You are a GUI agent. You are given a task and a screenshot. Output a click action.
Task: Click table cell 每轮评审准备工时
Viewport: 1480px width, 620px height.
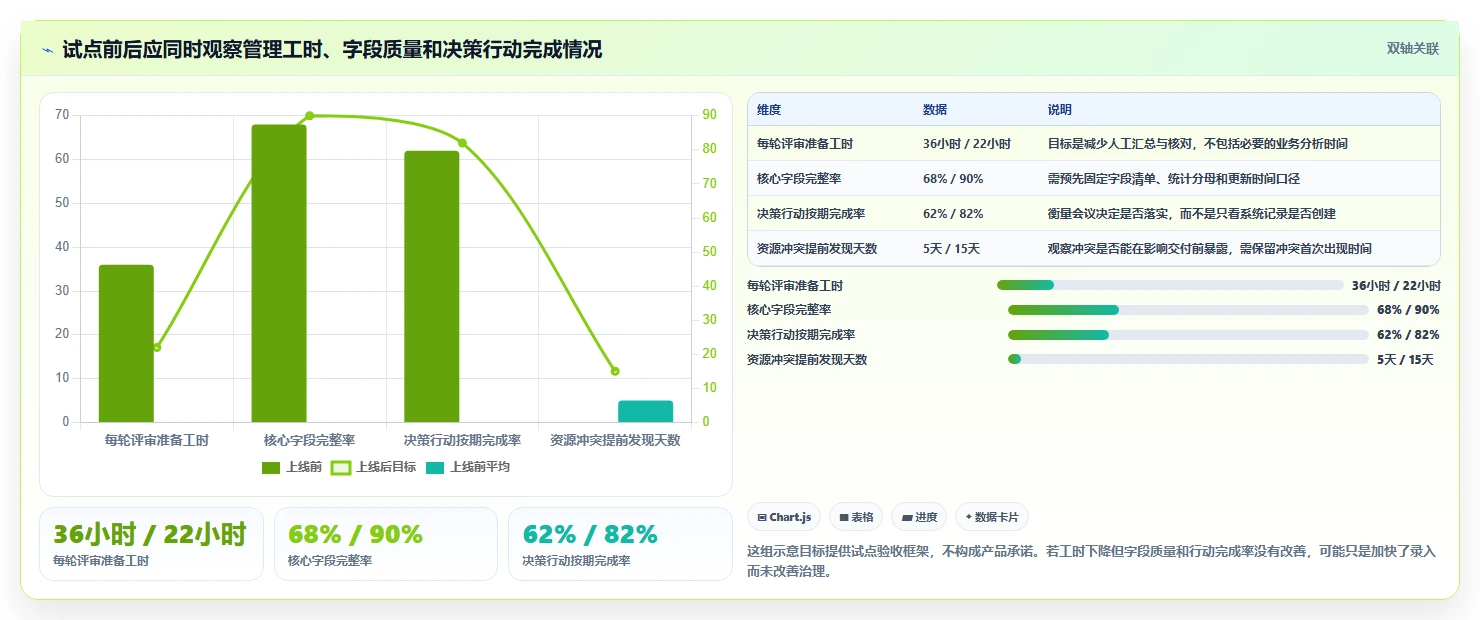pyautogui.click(x=805, y=144)
